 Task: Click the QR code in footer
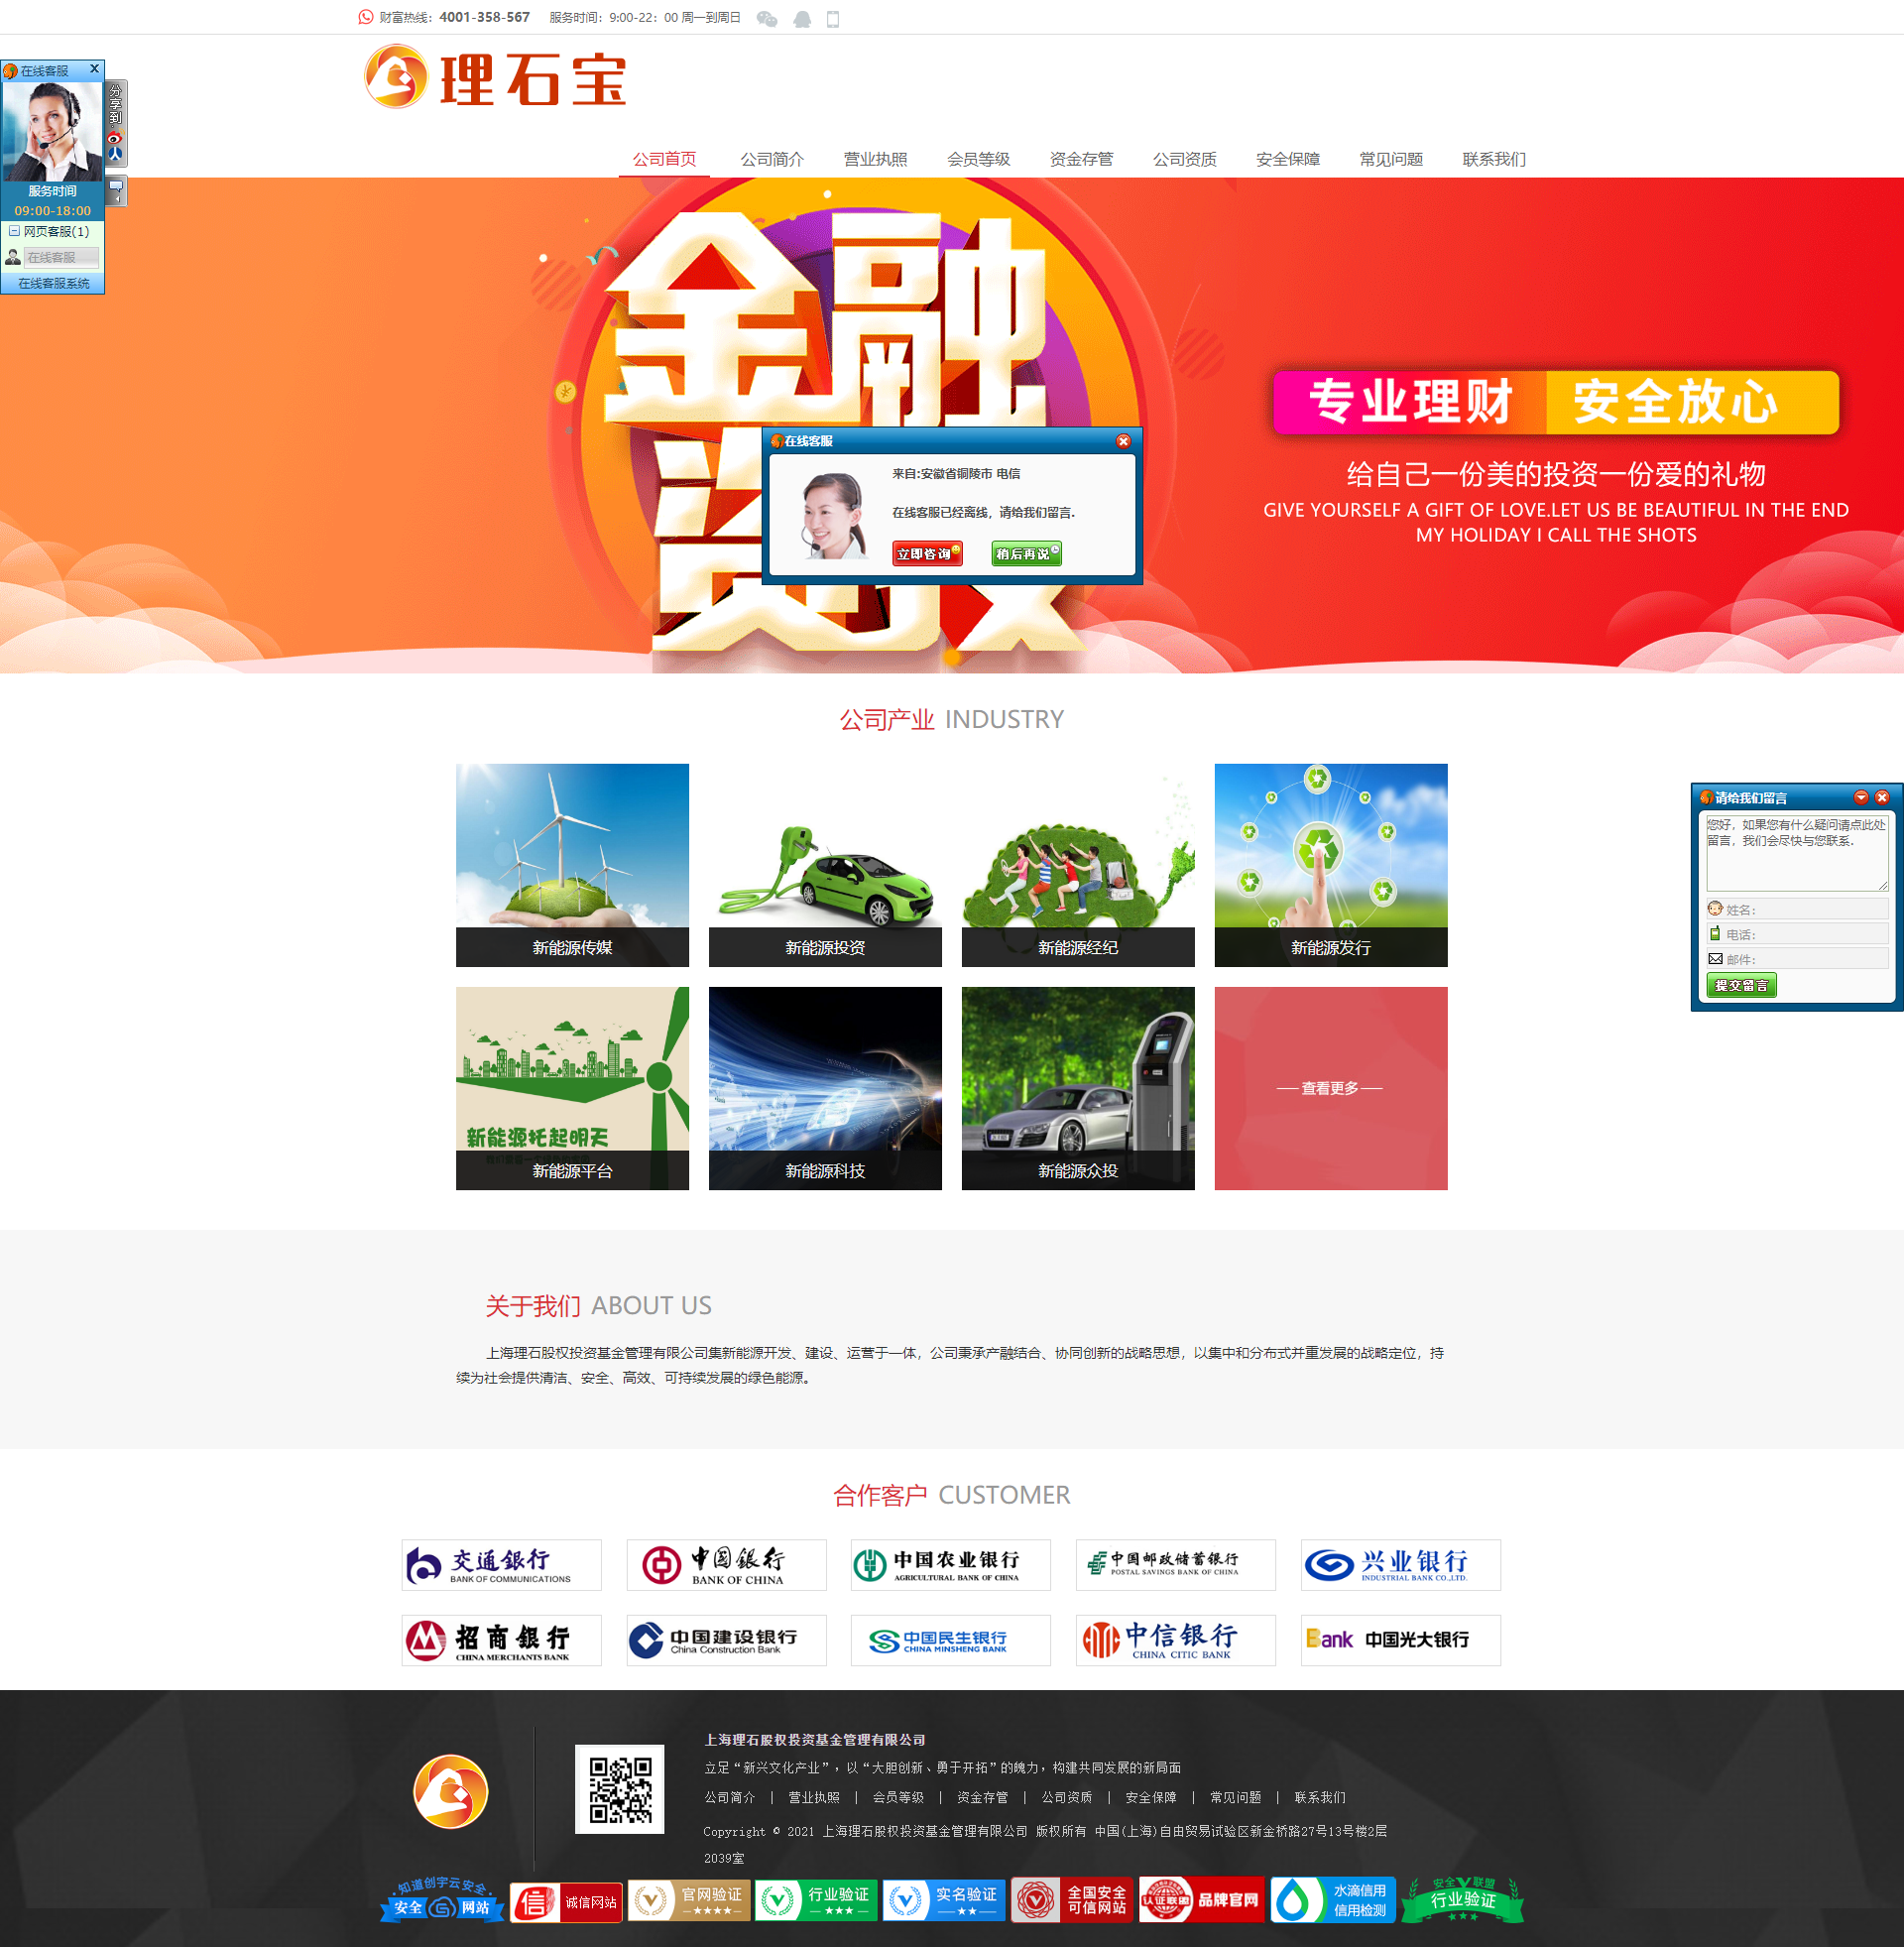[x=619, y=1789]
